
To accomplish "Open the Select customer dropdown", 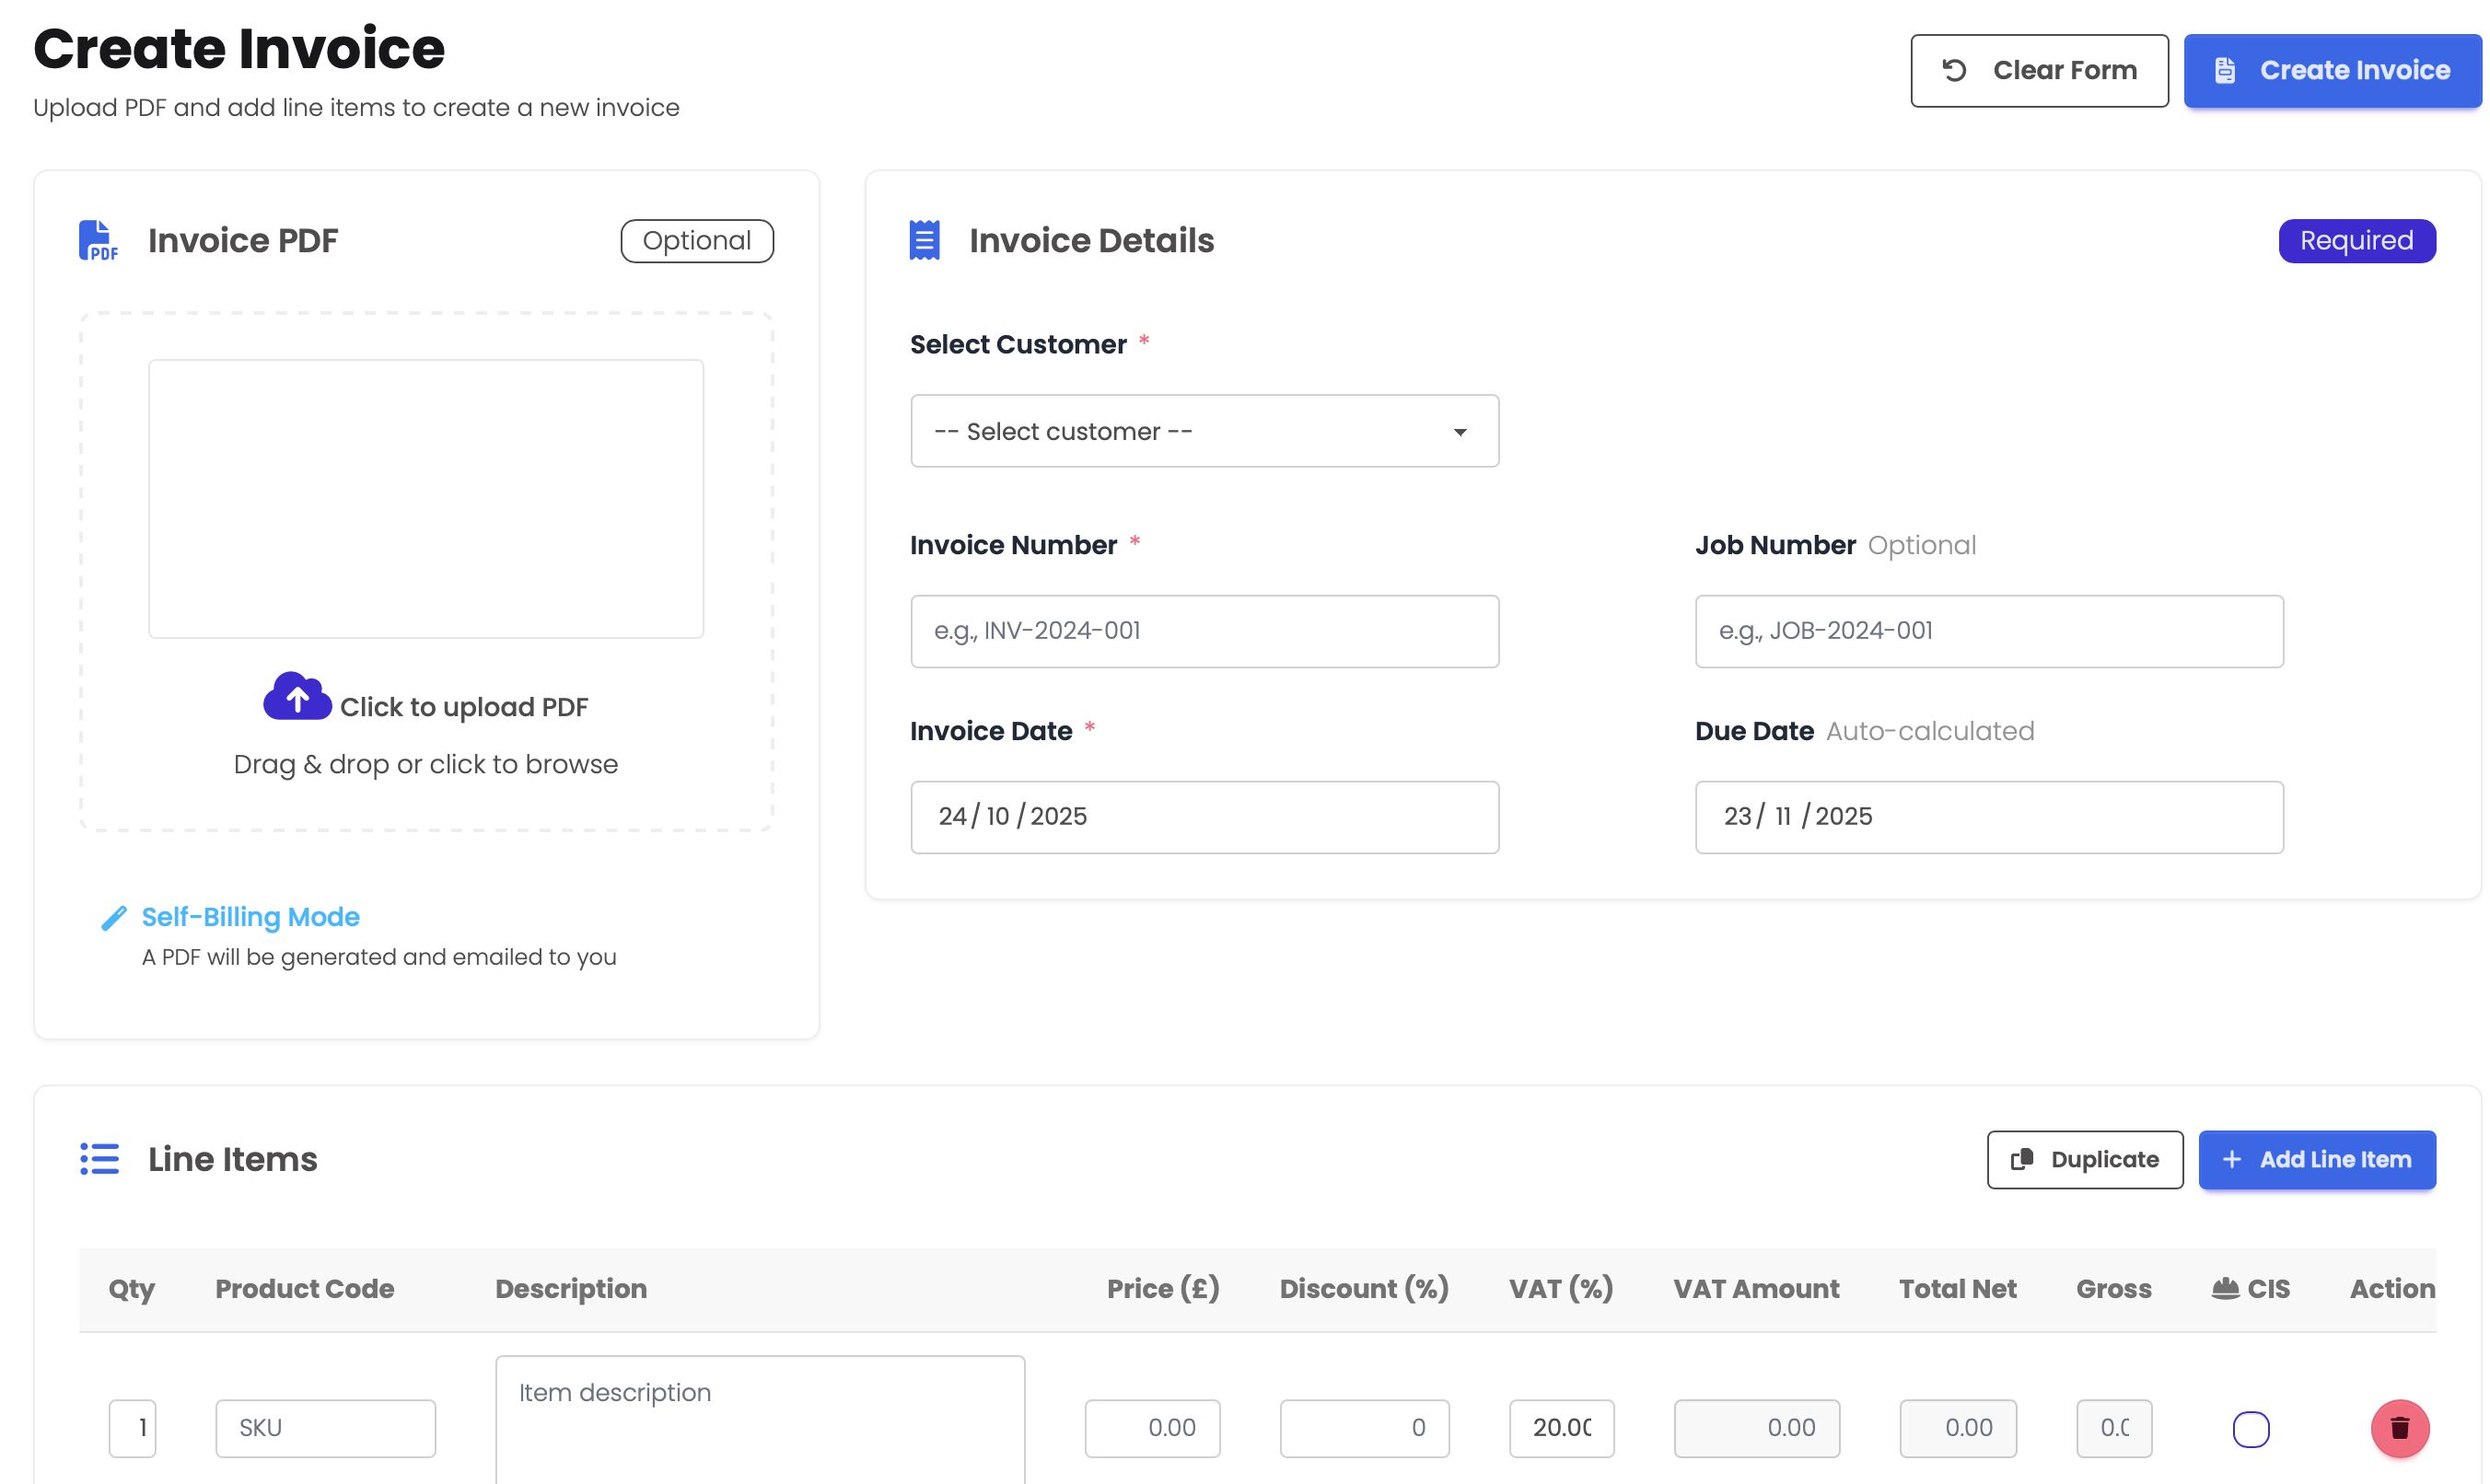I will coord(1204,431).
